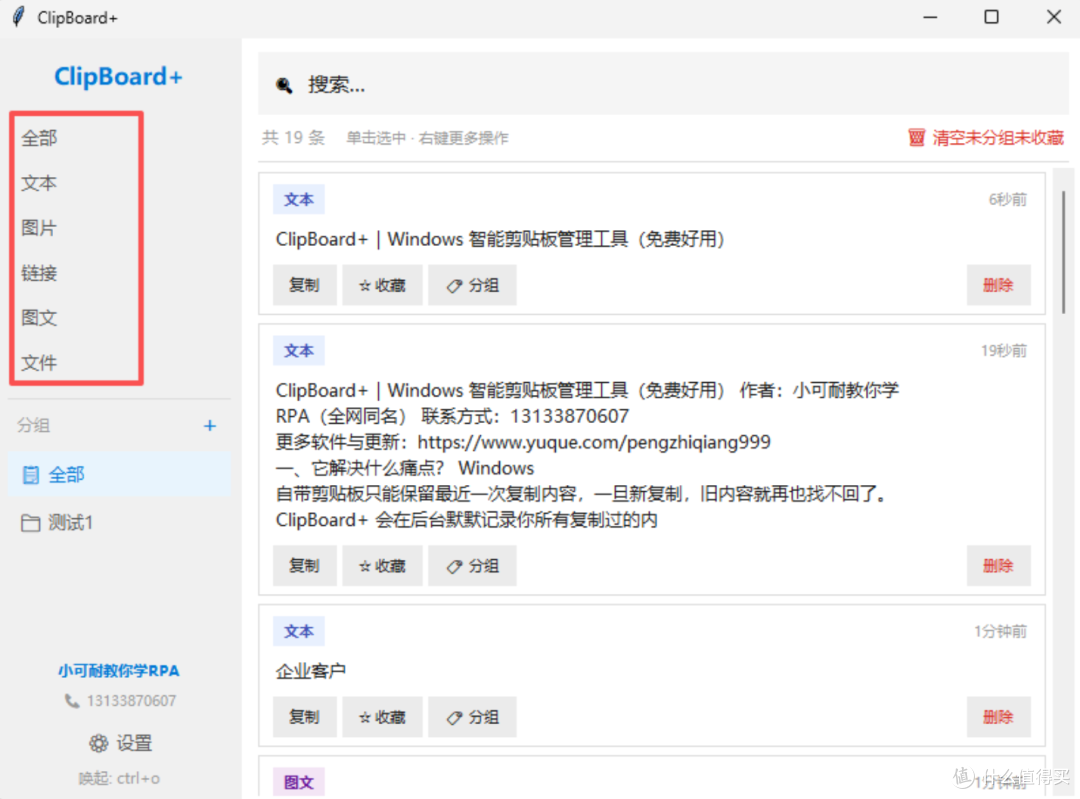Delete the 企业客户 clip with 删除
The height and width of the screenshot is (799, 1080).
[999, 717]
